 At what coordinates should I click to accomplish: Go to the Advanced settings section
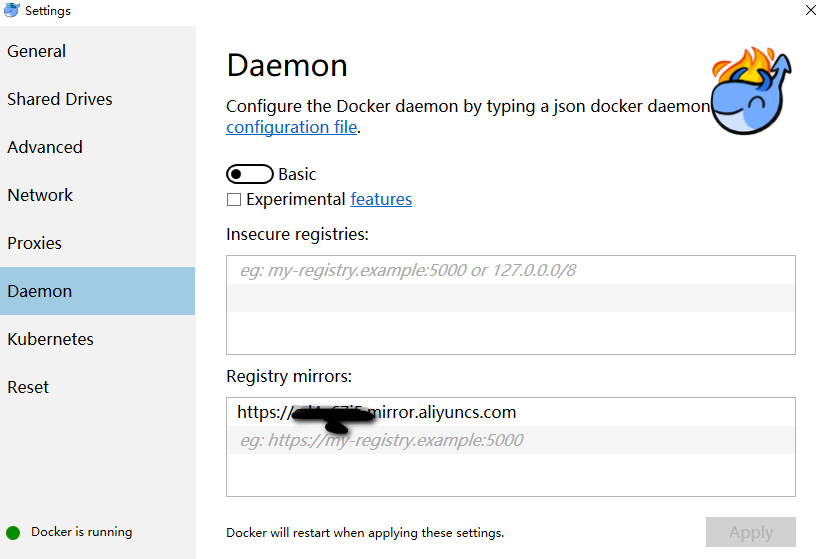pyautogui.click(x=45, y=147)
